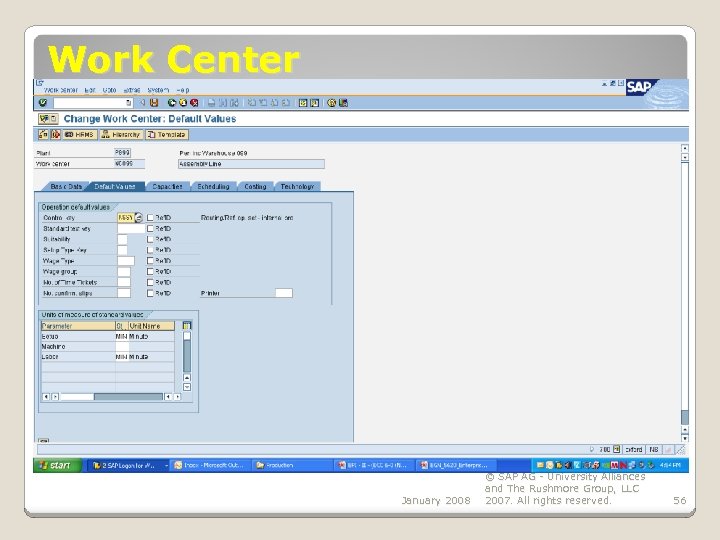Screen dimensions: 720x540
Task: Tick the RefID checkbox for Standard text key
Action: click(150, 228)
